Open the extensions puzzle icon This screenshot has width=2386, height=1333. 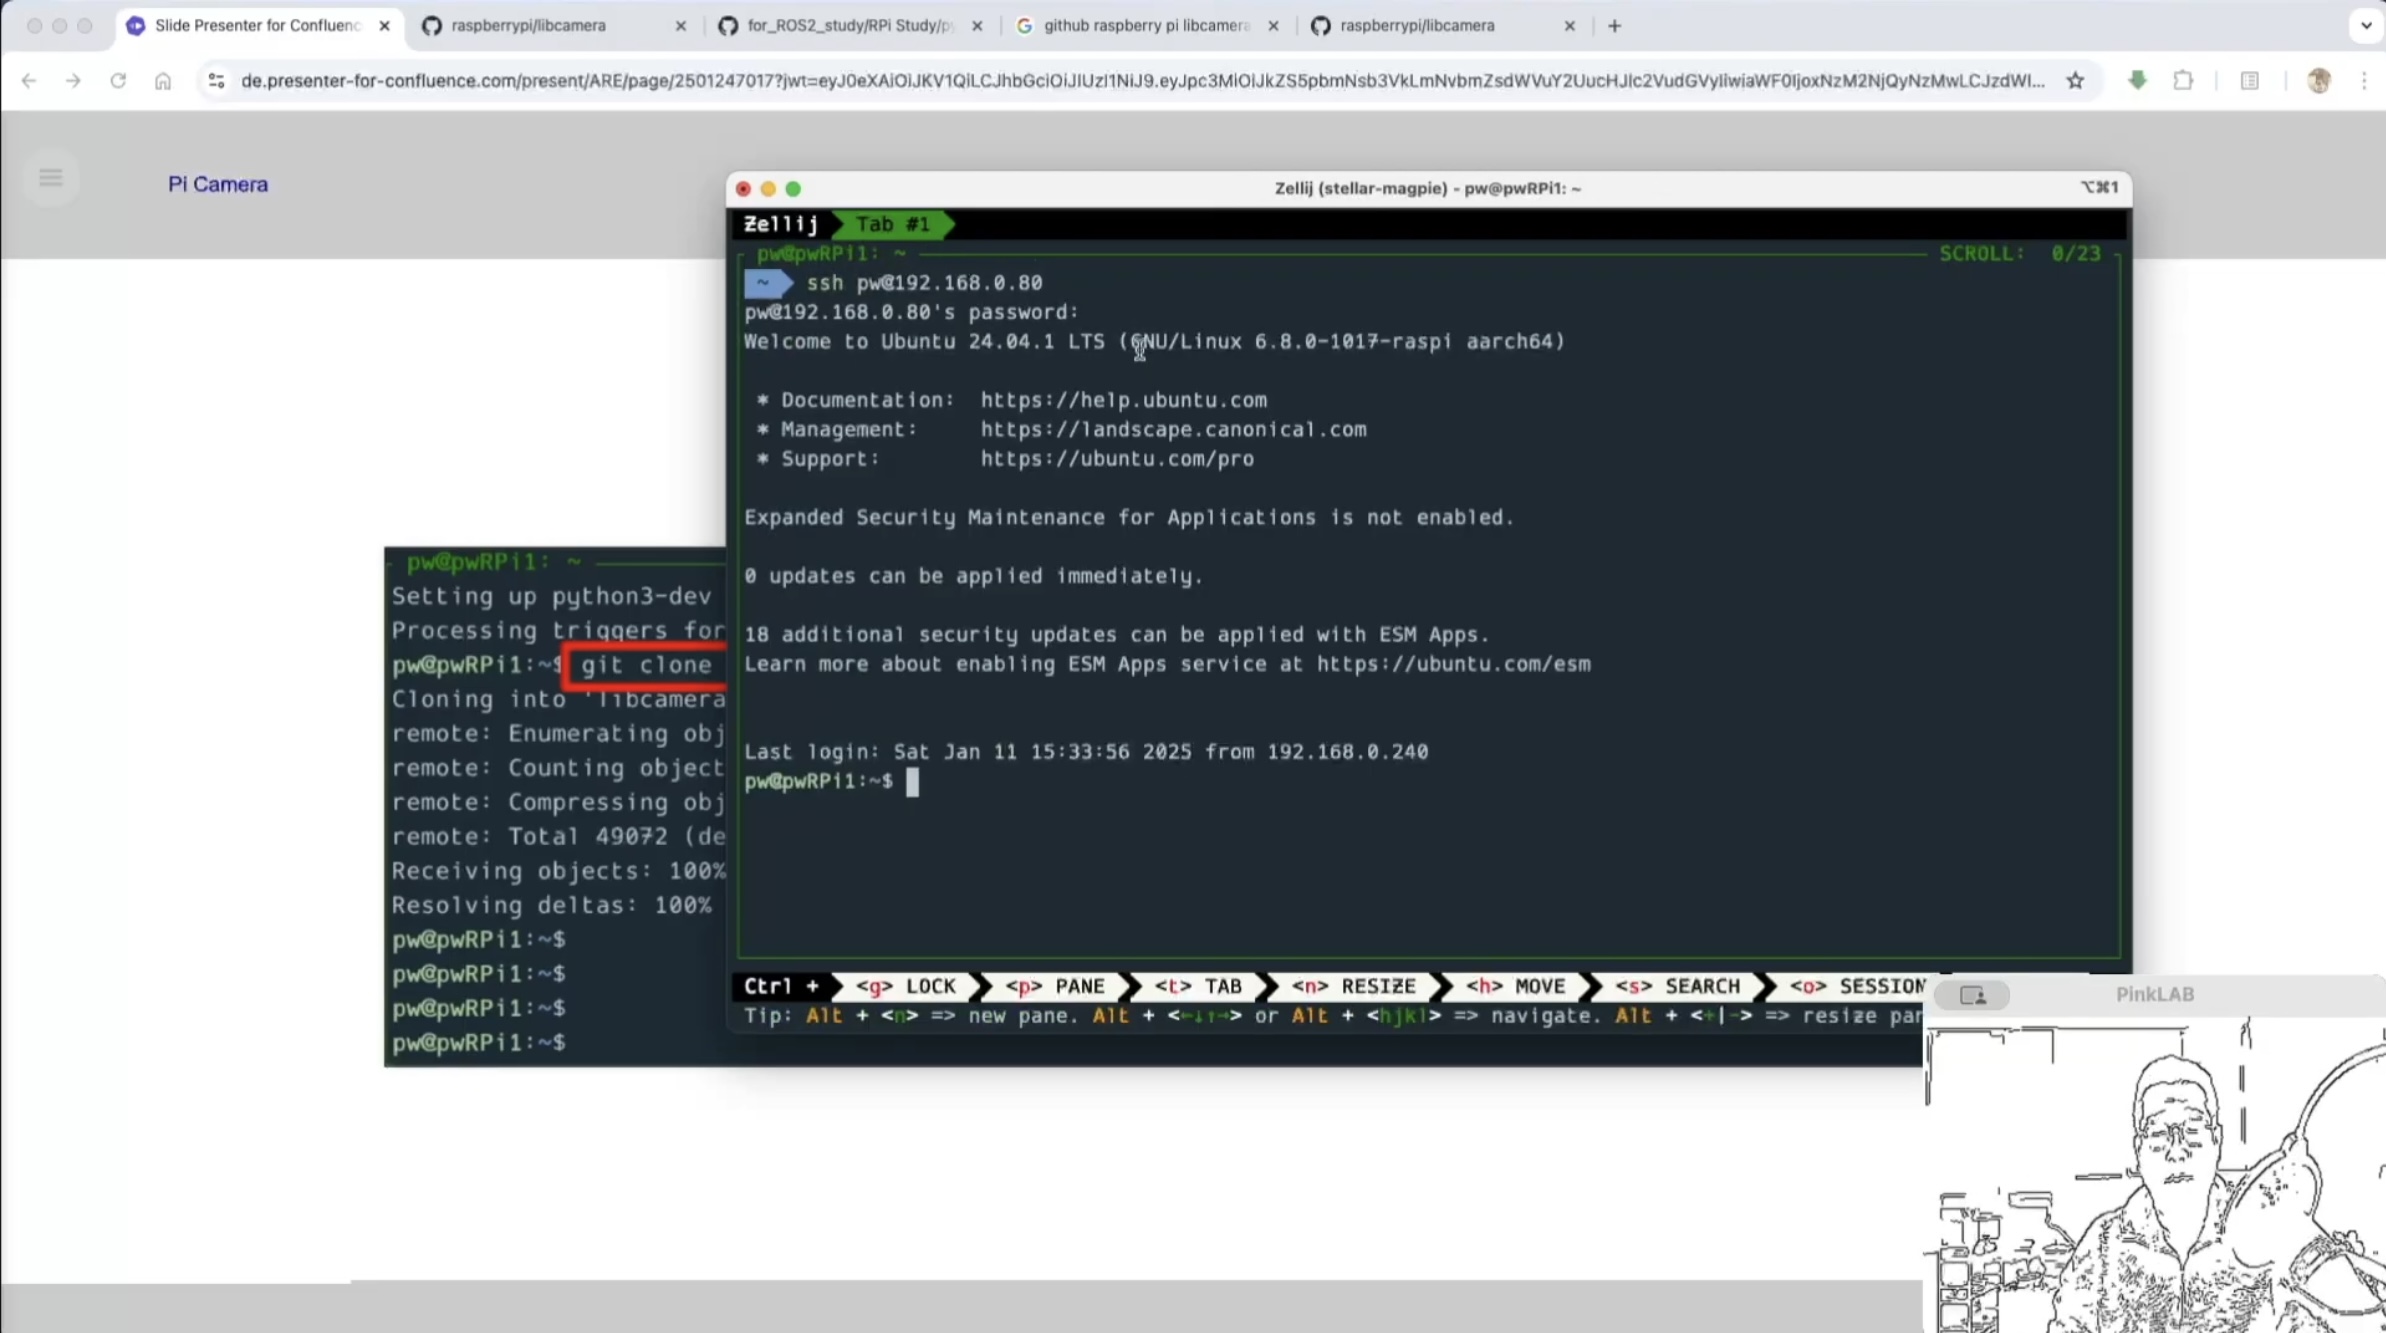(x=2183, y=81)
